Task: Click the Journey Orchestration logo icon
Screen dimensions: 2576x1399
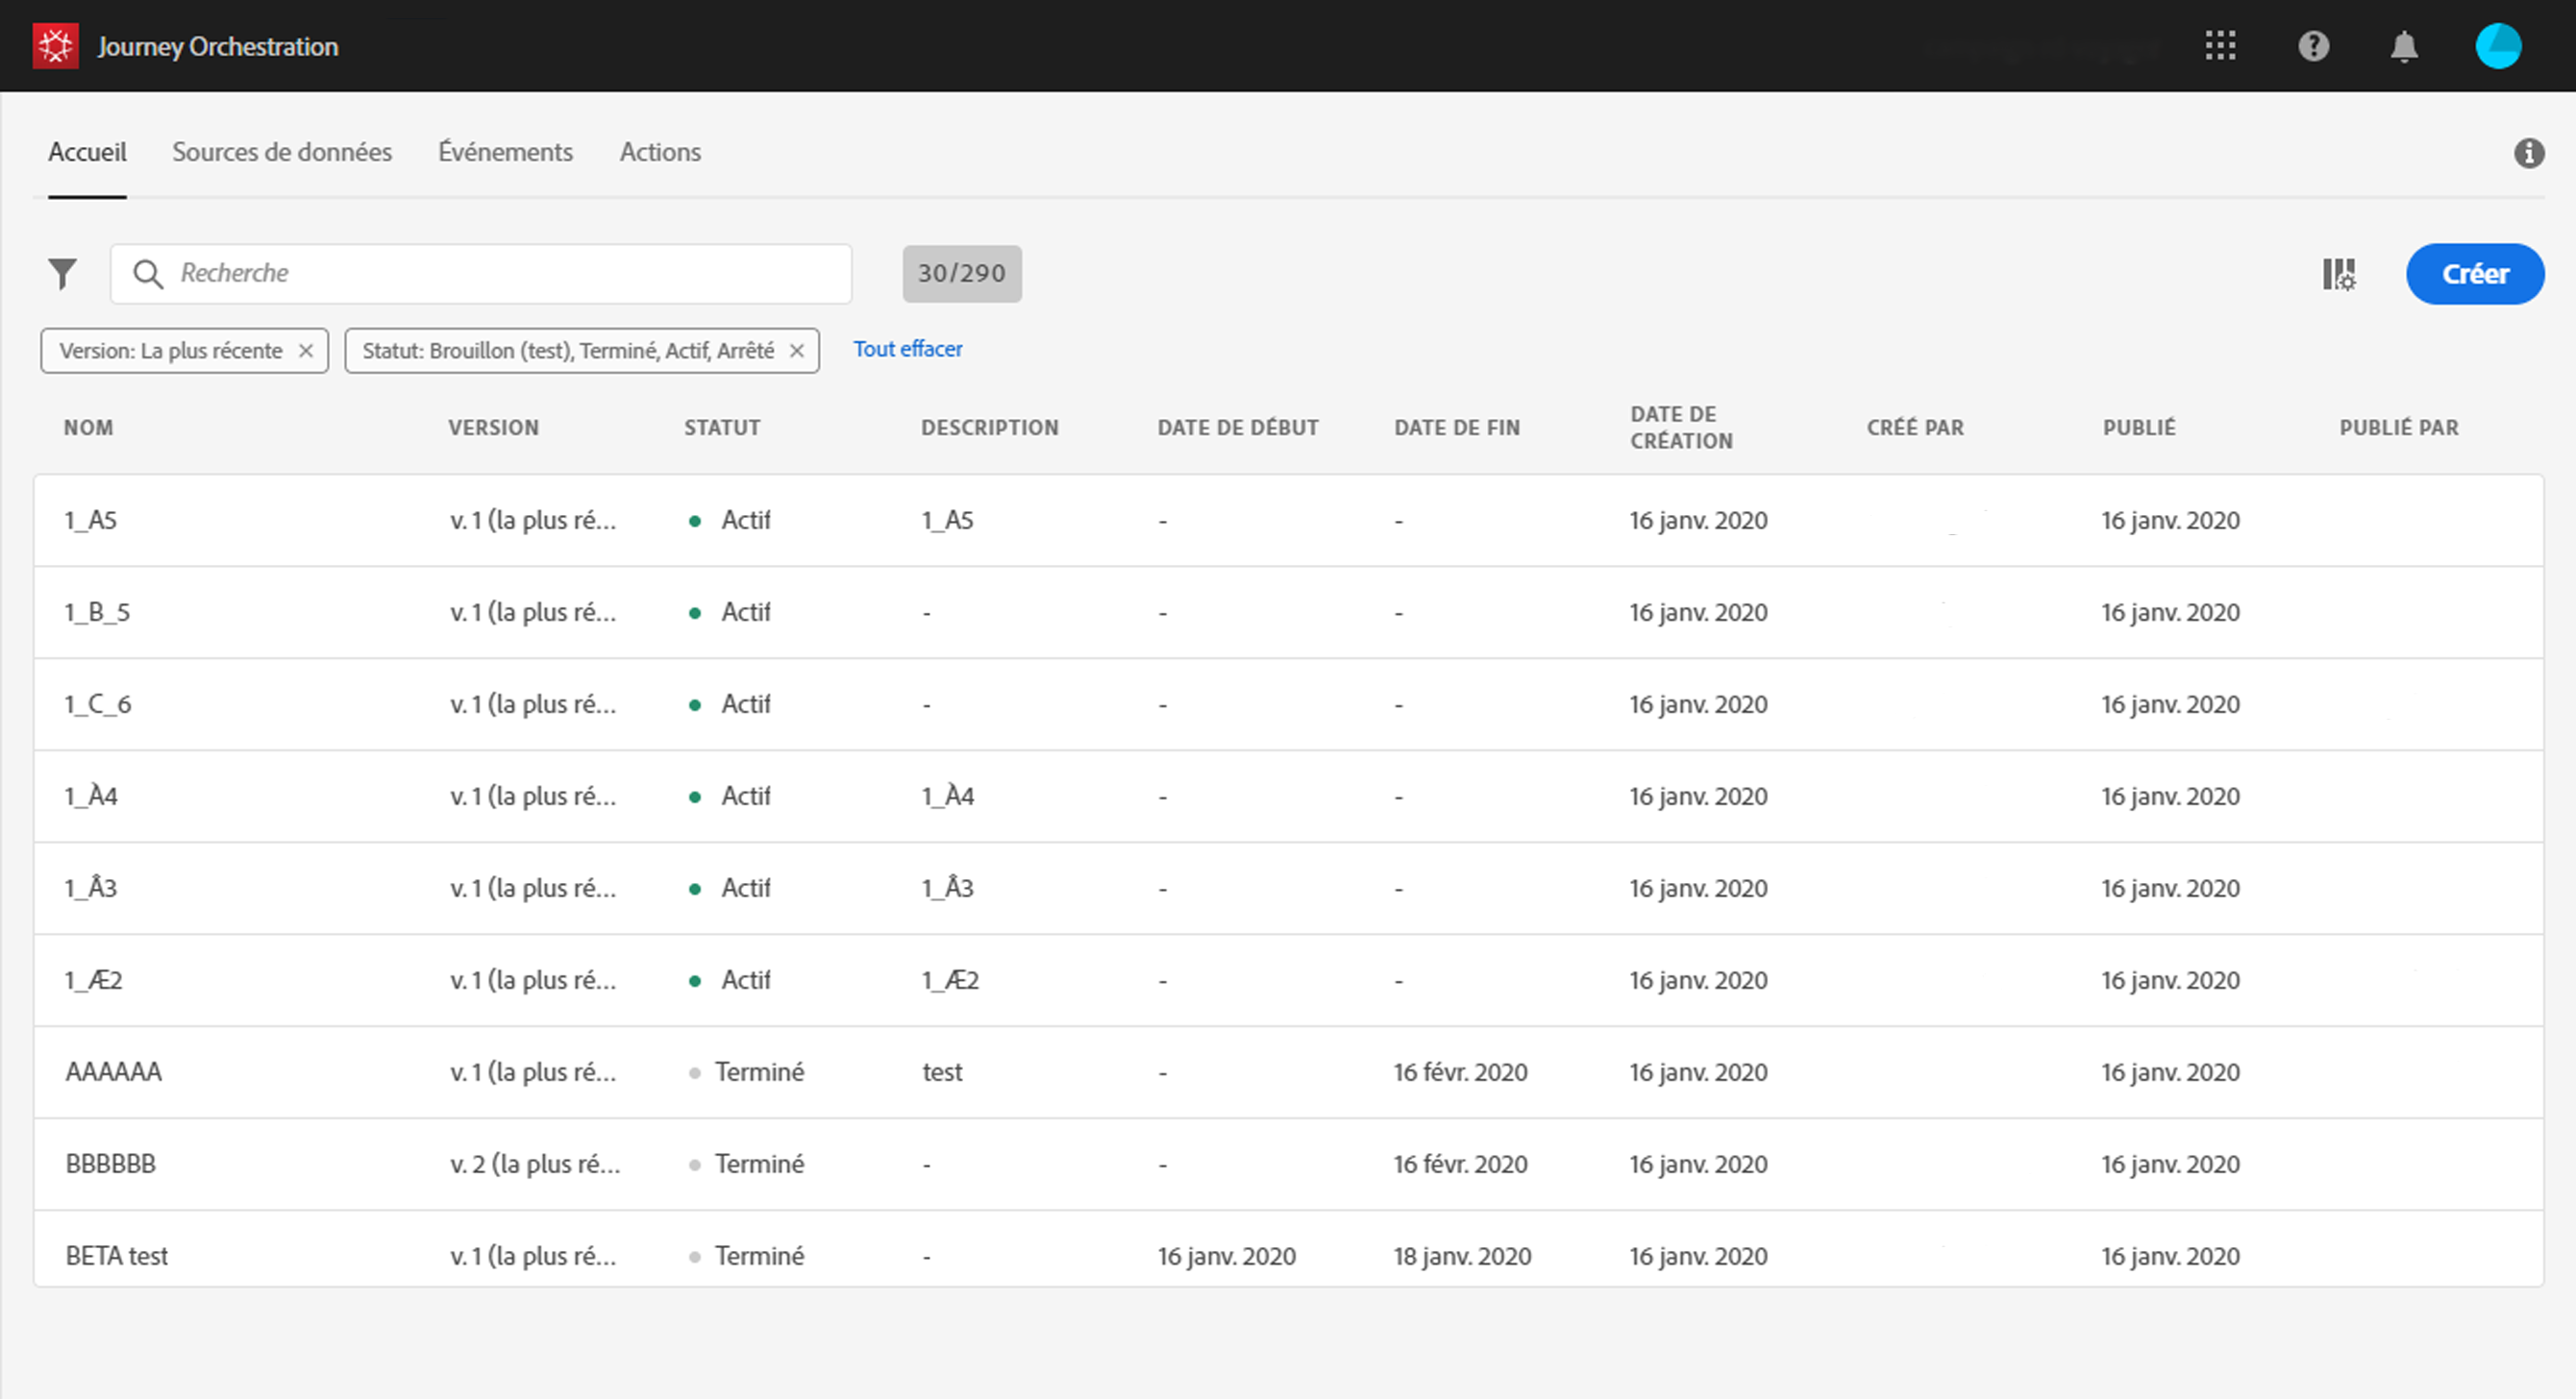Action: tap(55, 46)
